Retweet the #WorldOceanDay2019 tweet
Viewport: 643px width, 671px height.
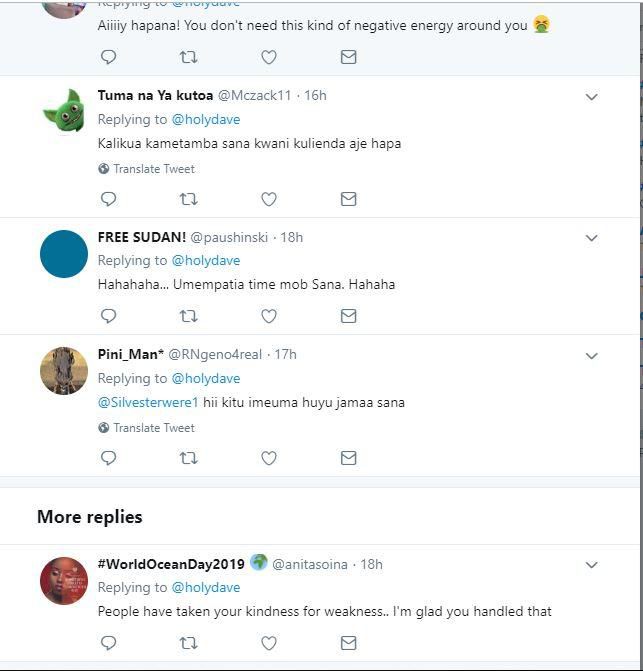click(188, 643)
